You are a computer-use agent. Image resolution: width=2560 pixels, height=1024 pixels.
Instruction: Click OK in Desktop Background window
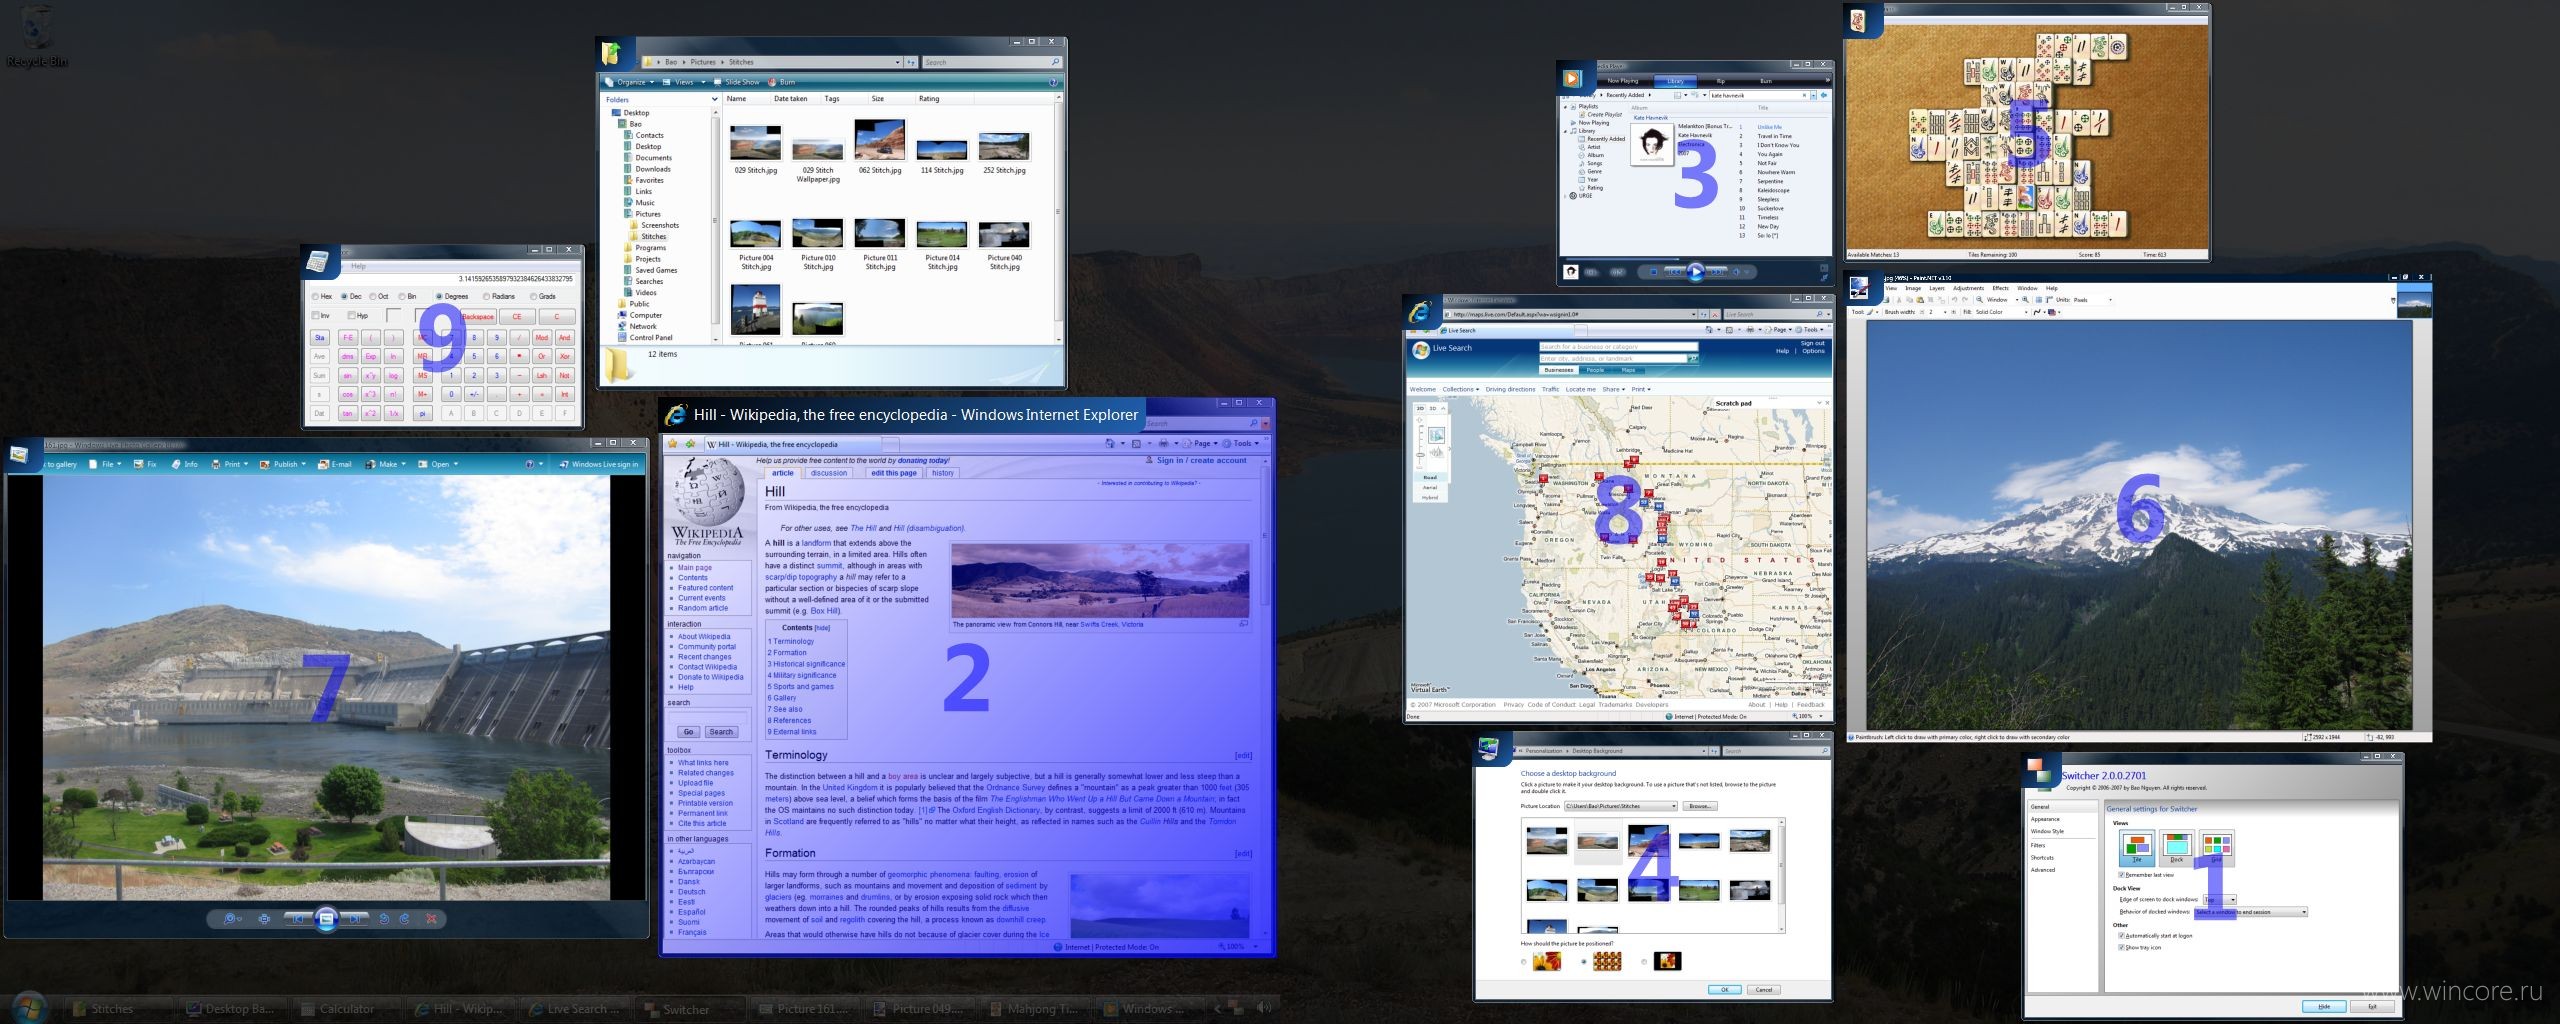[1724, 989]
